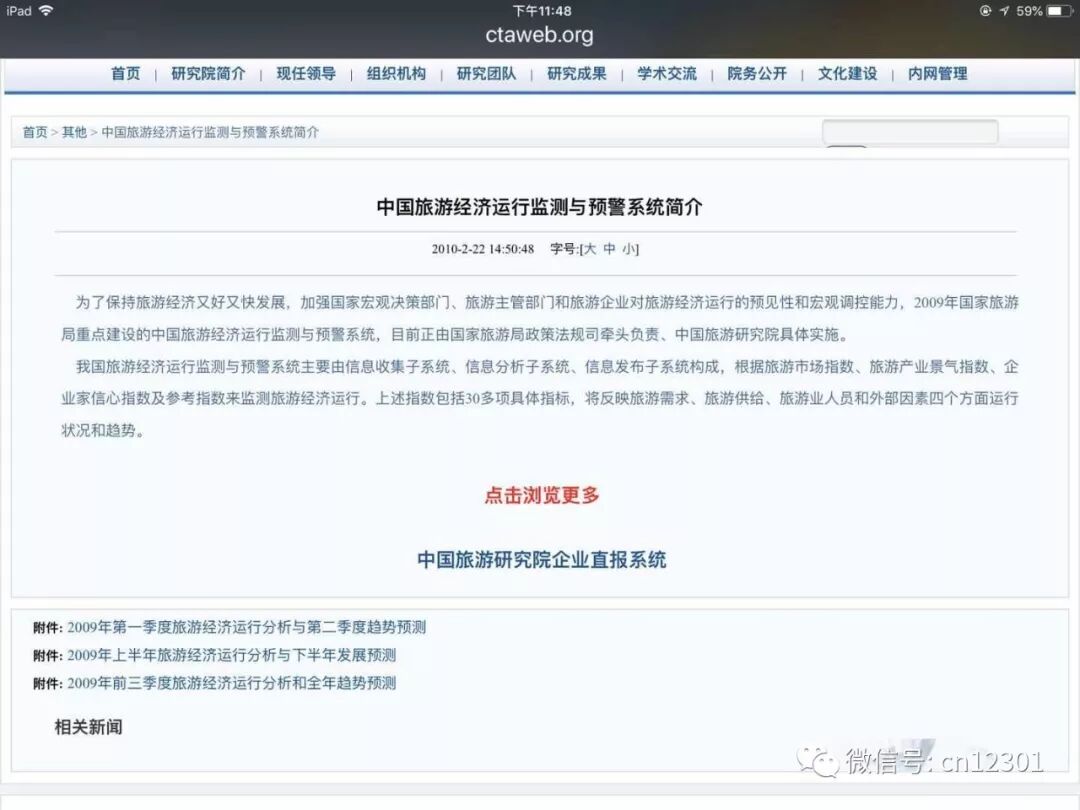Screen dimensions: 1080x810
Task: Go to 现任领导 page
Action: click(306, 74)
